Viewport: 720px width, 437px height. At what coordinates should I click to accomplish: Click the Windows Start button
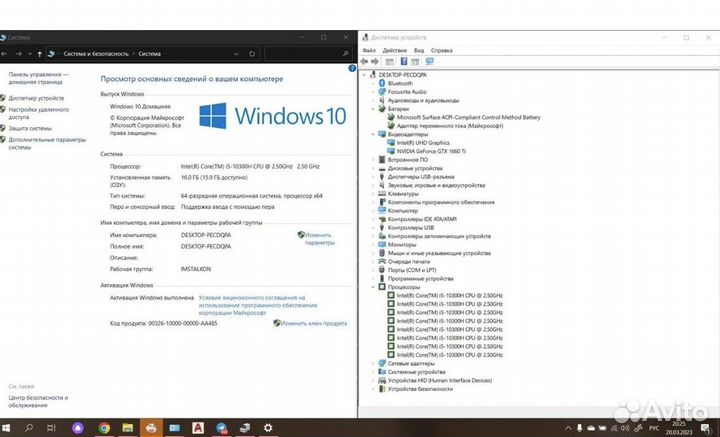(5, 428)
